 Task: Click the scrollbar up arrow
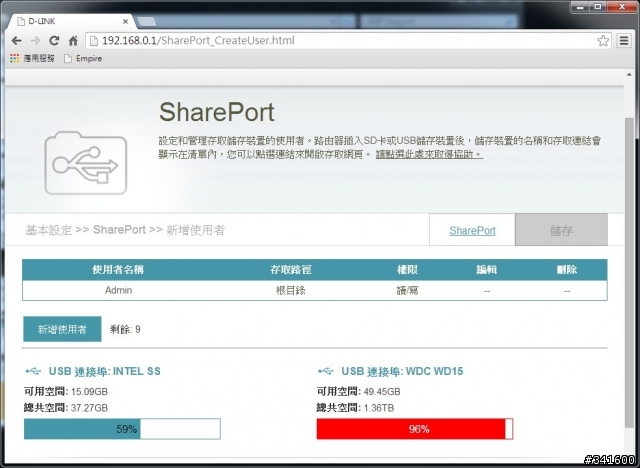[x=629, y=74]
